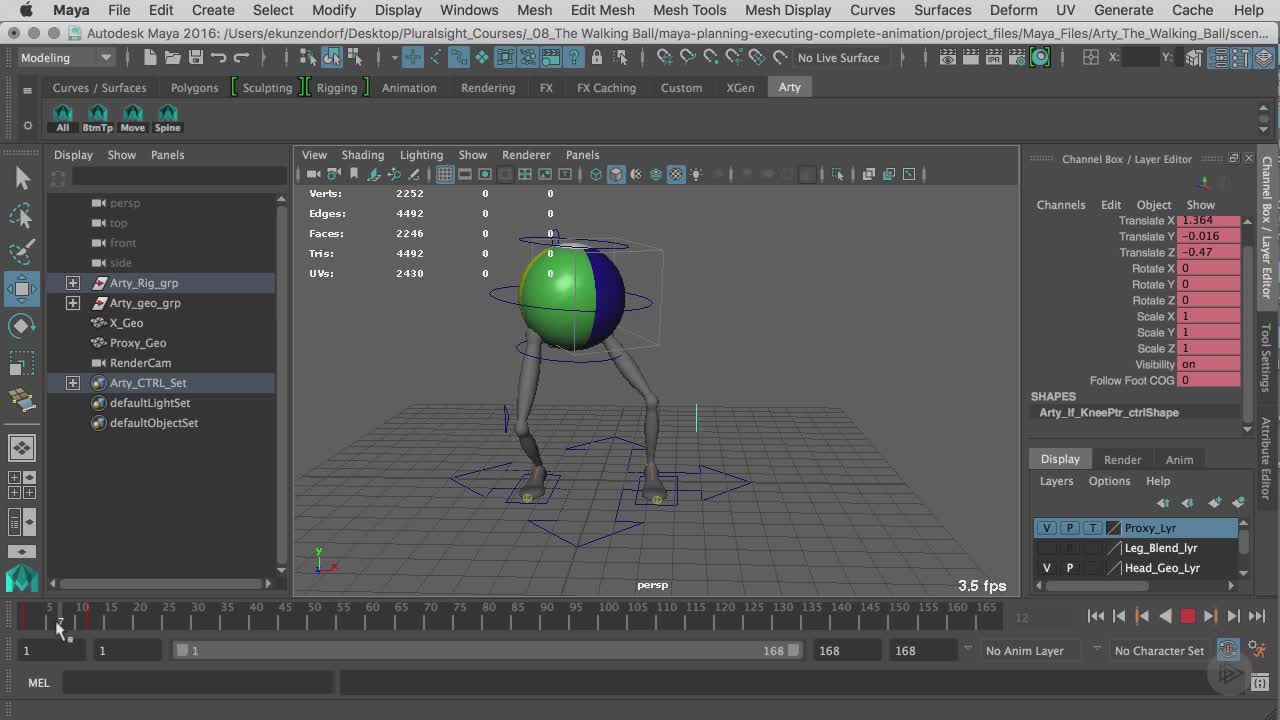Toggle use all lights bulb icon
Image resolution: width=1280 pixels, height=720 pixels.
[696, 174]
